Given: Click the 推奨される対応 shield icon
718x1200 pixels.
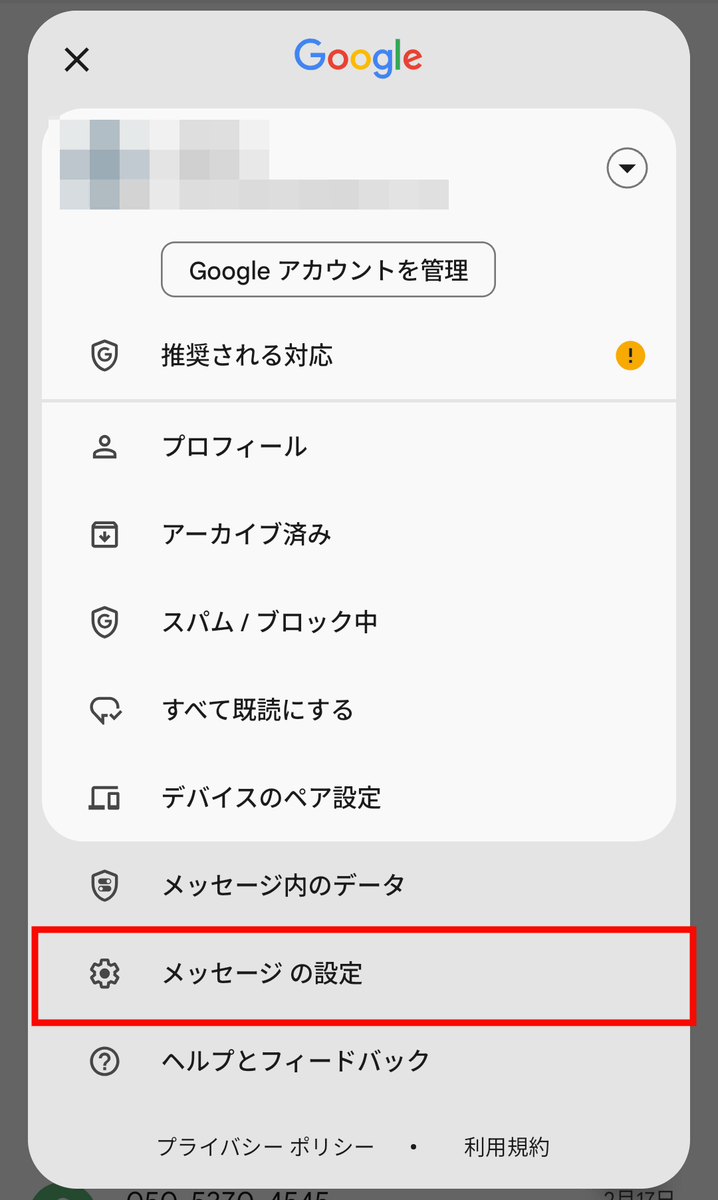Looking at the screenshot, I should point(104,356).
